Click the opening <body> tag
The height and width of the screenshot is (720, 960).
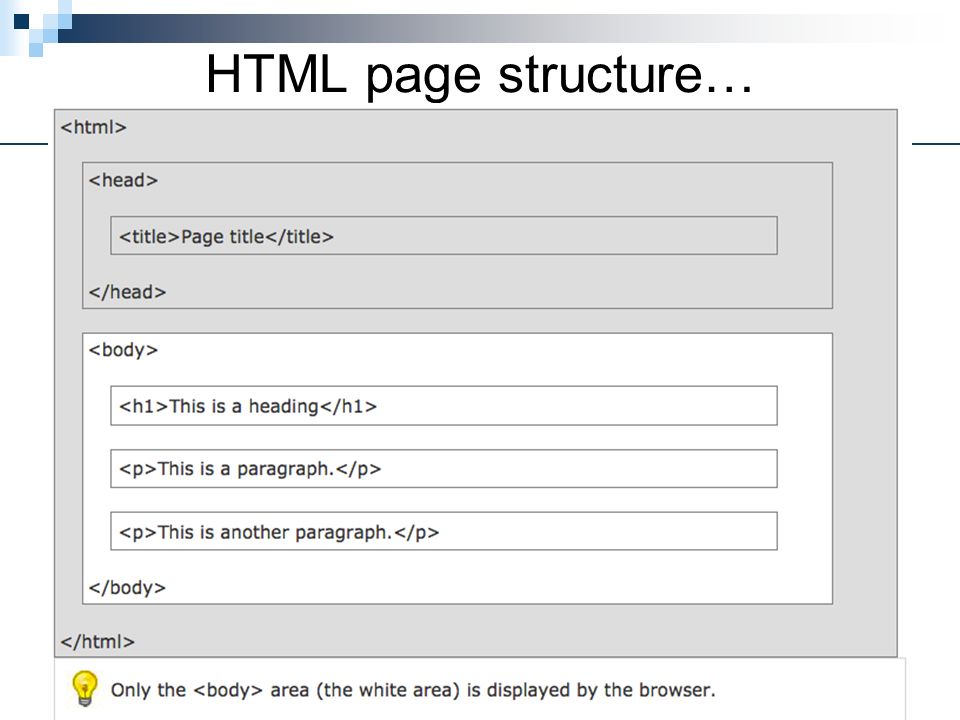tap(123, 350)
